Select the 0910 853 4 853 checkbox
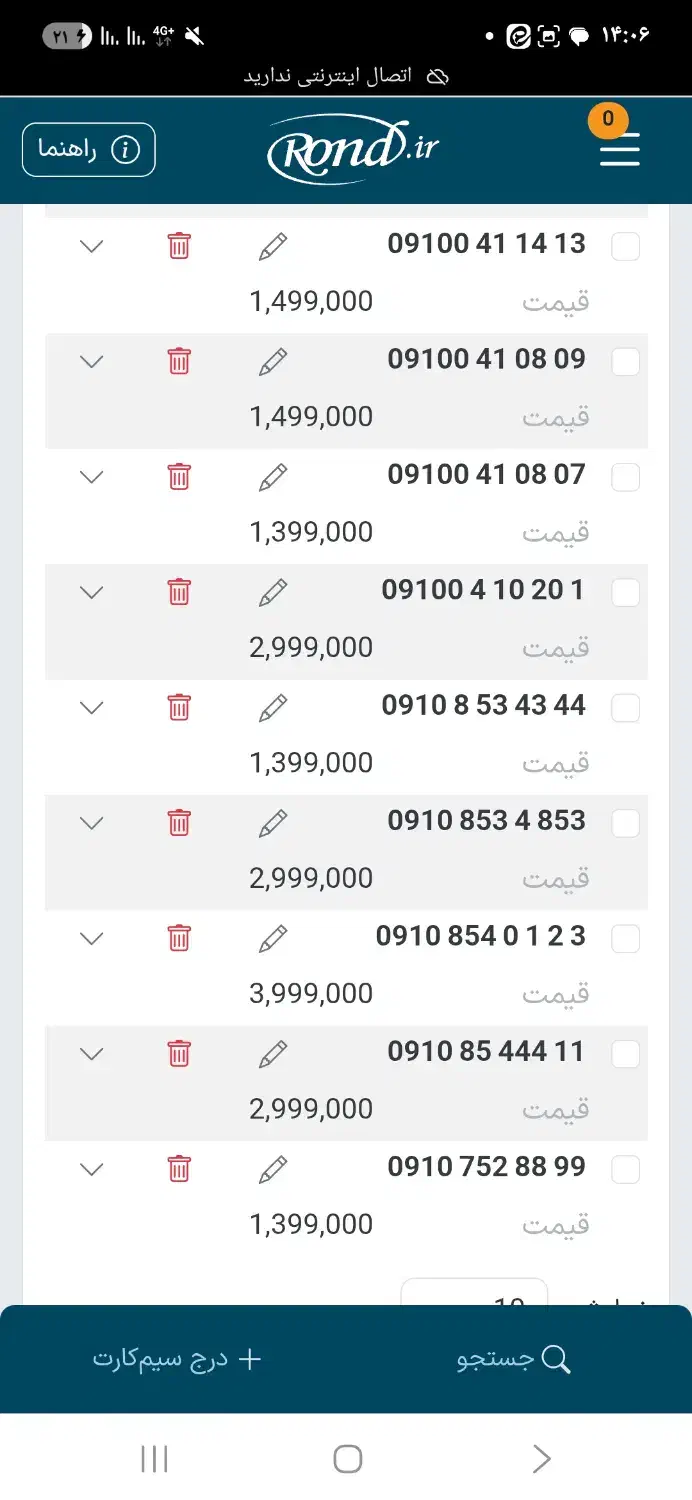 tap(625, 824)
